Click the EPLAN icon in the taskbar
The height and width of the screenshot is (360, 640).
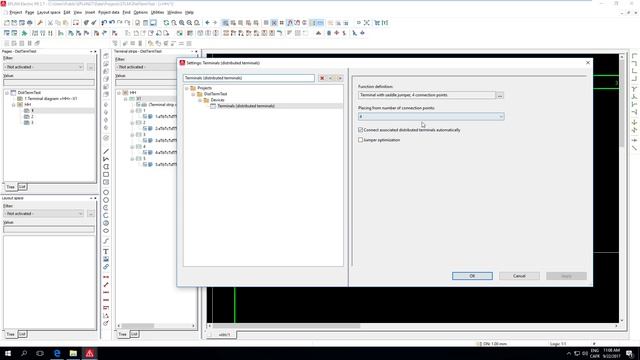tap(90, 353)
